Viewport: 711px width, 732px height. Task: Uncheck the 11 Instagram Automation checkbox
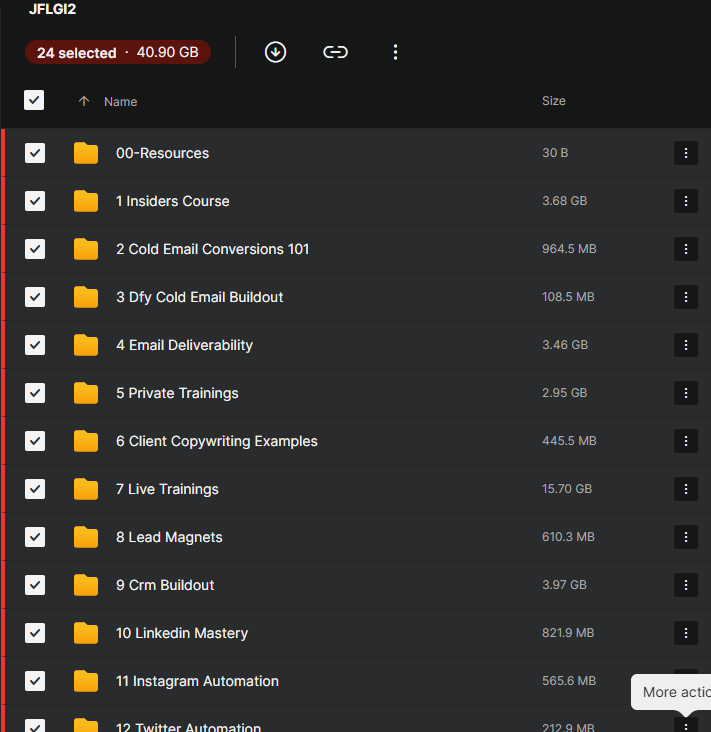pyautogui.click(x=35, y=681)
